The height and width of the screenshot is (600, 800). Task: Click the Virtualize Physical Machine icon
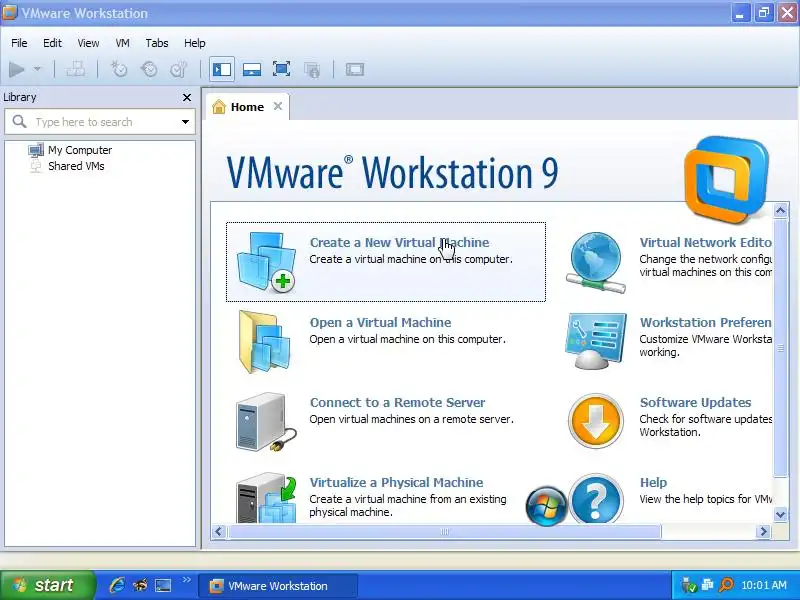point(266,498)
